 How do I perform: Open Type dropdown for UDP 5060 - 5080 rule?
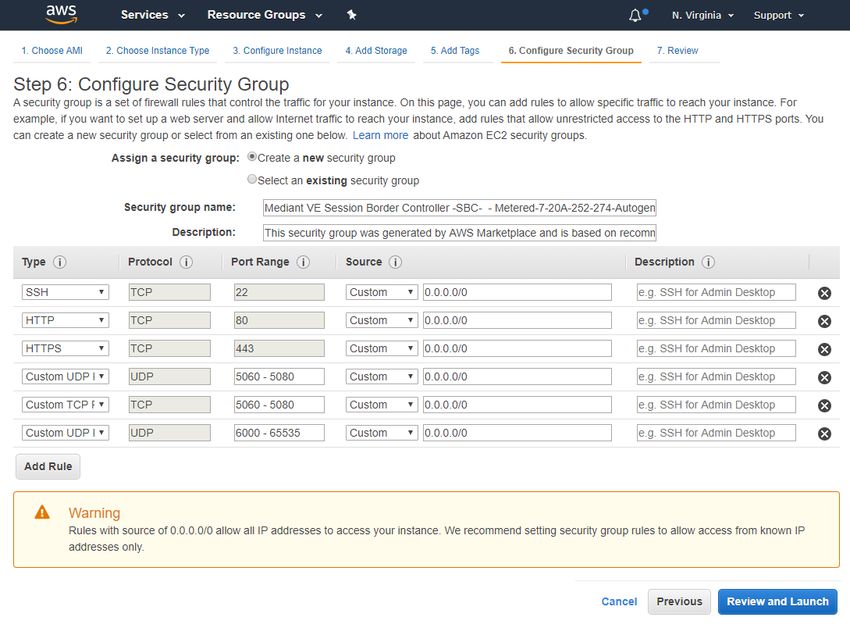pyautogui.click(x=65, y=377)
